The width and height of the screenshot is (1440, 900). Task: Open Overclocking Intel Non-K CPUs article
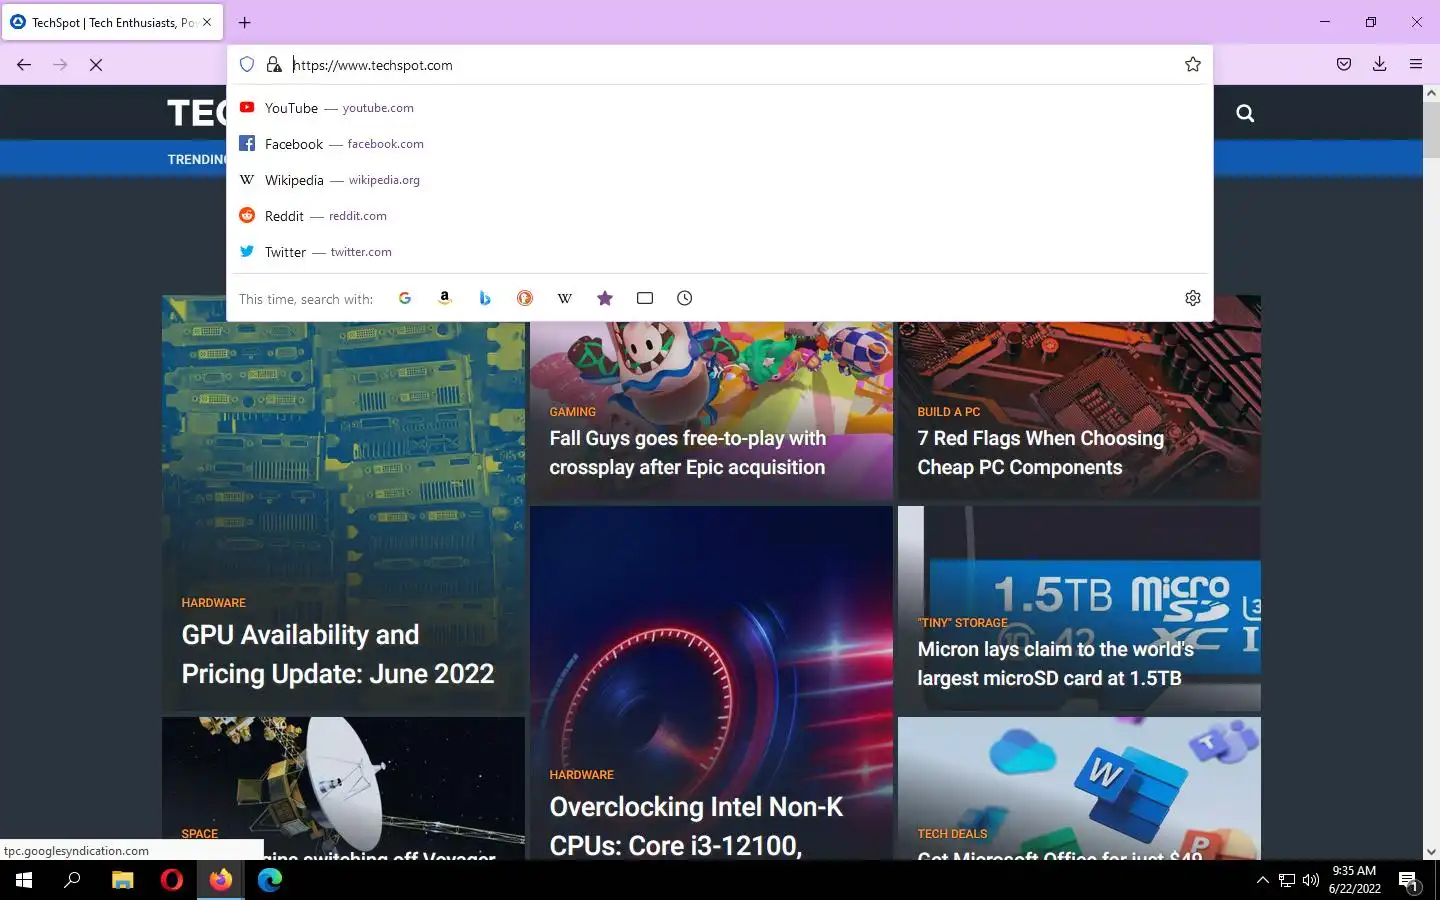[x=696, y=826]
